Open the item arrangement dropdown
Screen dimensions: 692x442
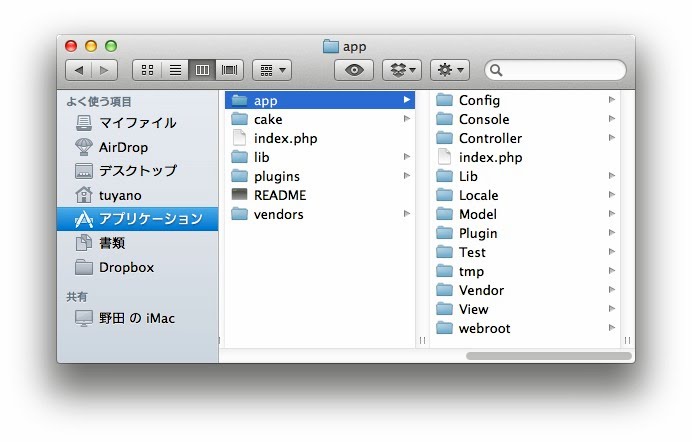(x=272, y=70)
